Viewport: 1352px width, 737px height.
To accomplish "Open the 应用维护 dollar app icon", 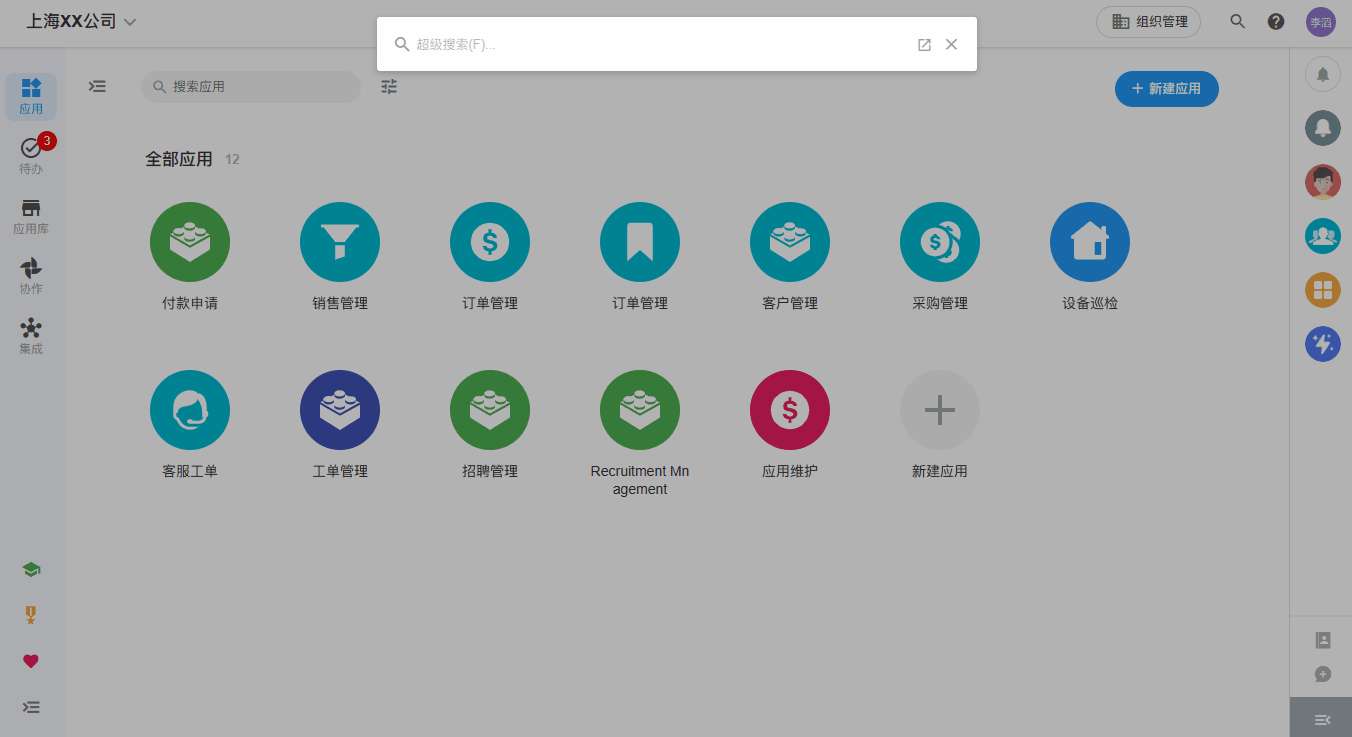I will (790, 410).
